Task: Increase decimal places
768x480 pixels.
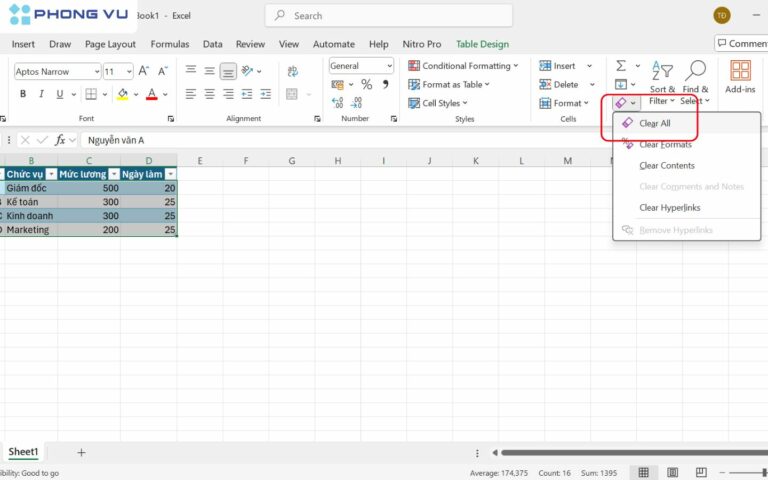Action: point(337,103)
